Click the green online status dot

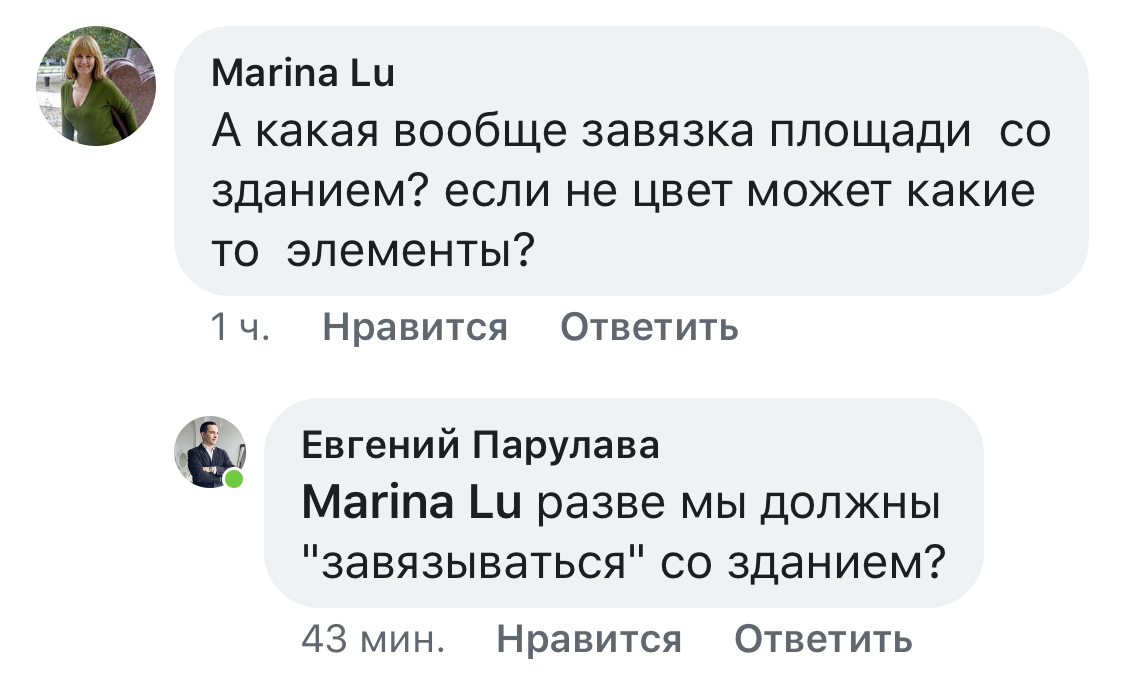coord(234,479)
